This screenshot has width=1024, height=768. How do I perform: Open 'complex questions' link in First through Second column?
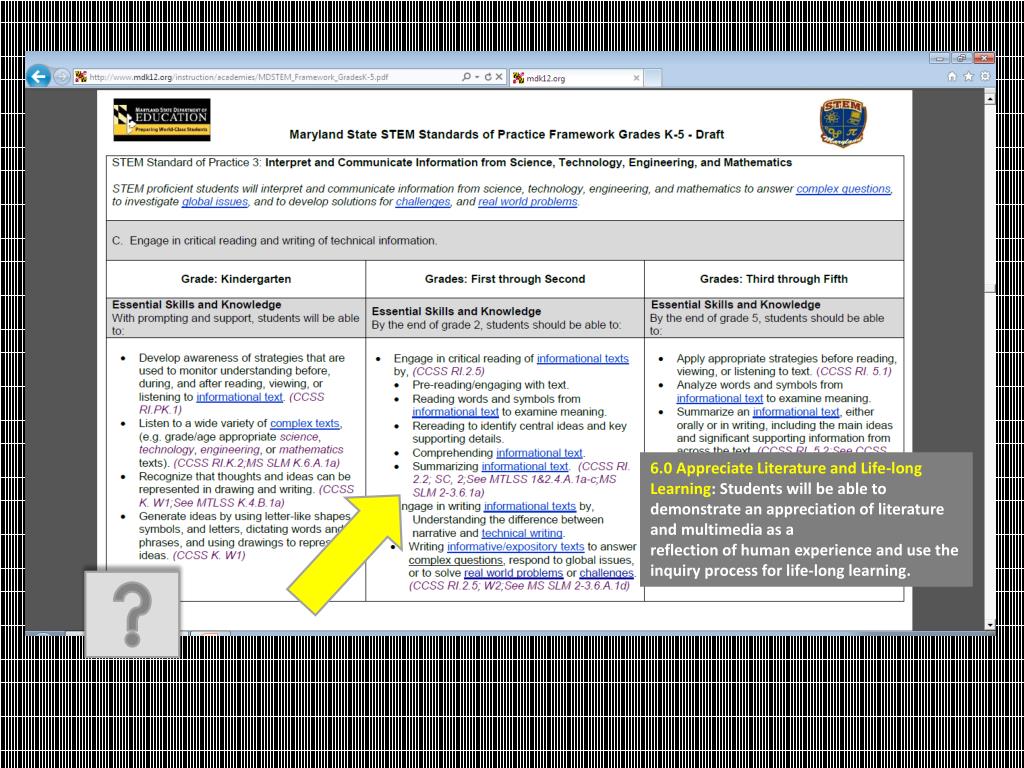click(x=456, y=560)
